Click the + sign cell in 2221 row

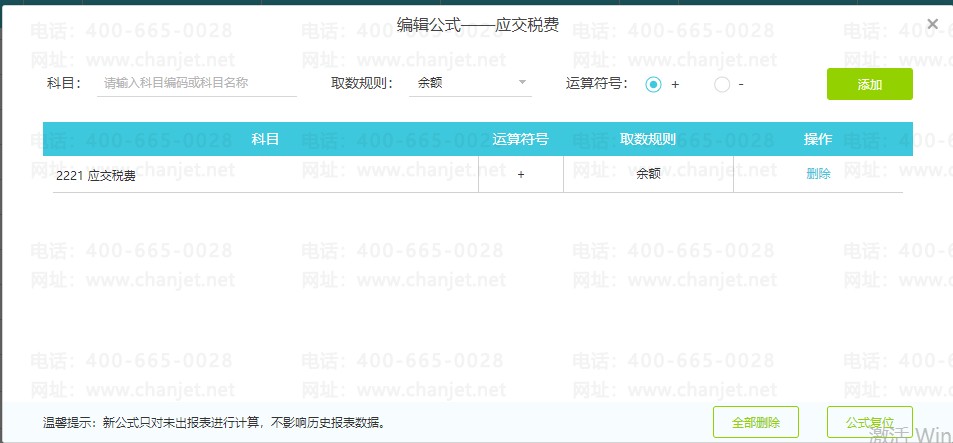tap(521, 174)
